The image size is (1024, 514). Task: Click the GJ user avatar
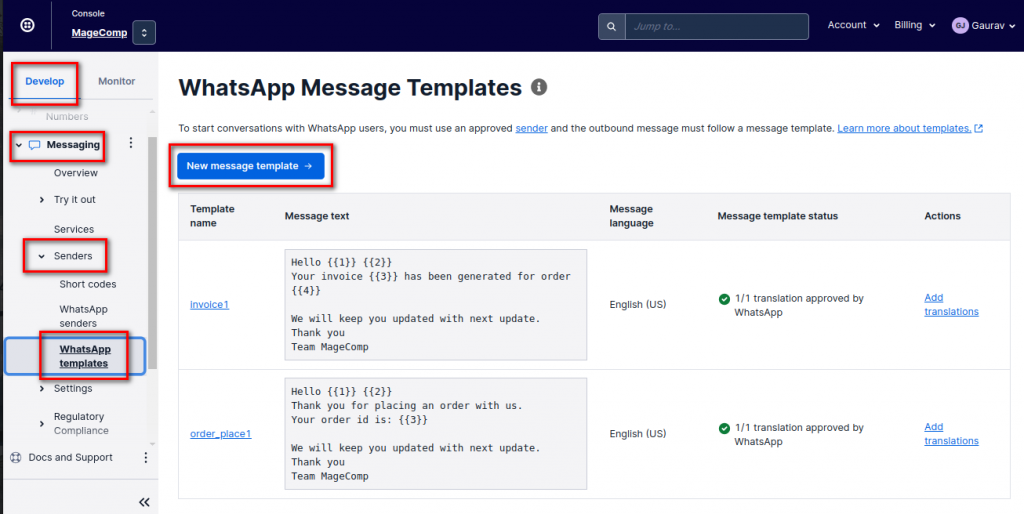coord(960,26)
